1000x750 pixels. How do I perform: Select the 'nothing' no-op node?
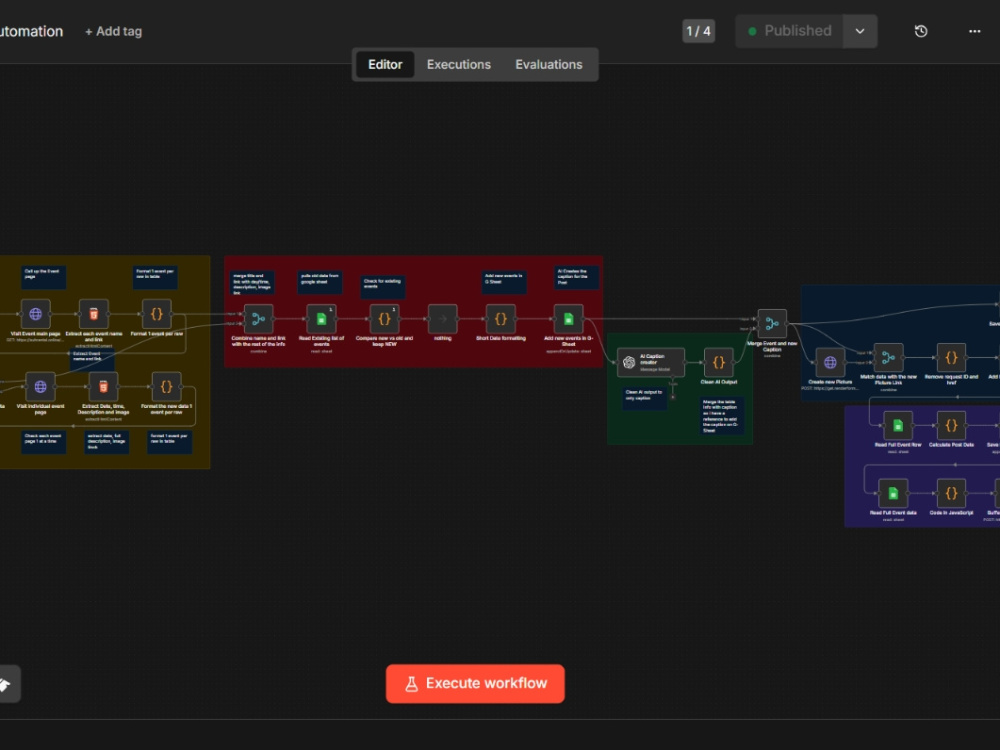443,319
